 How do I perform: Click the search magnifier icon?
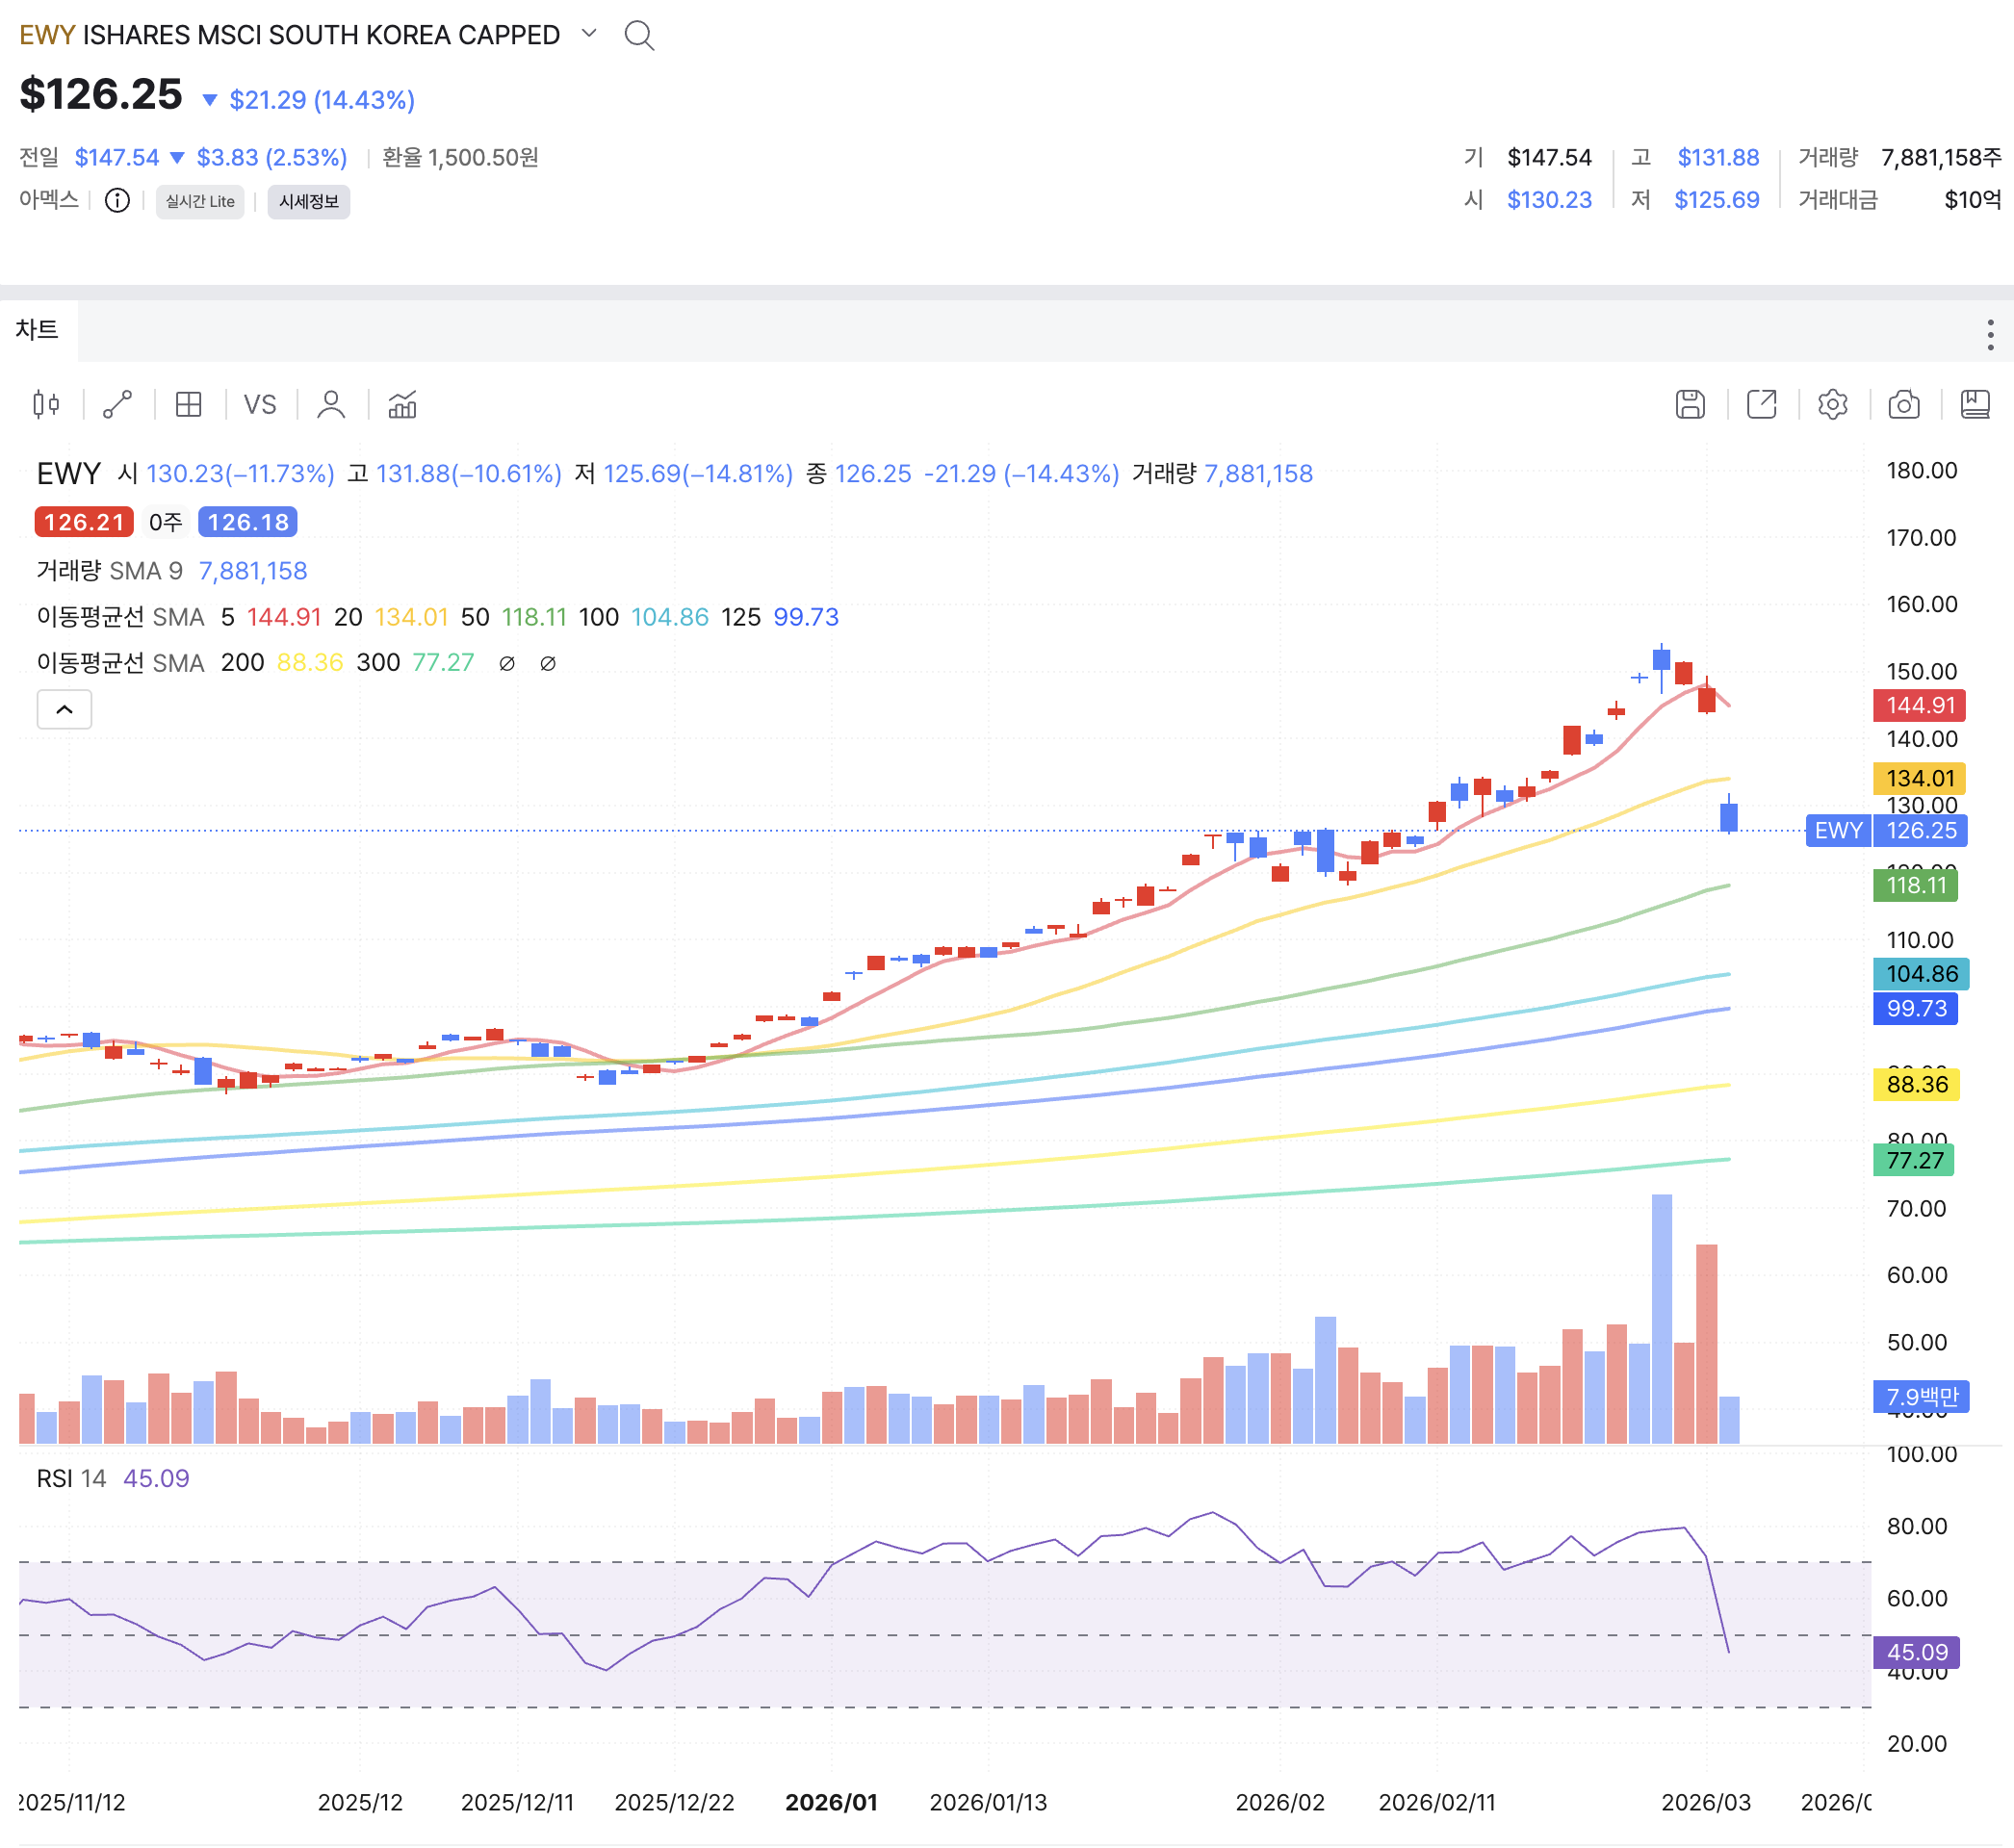point(639,36)
